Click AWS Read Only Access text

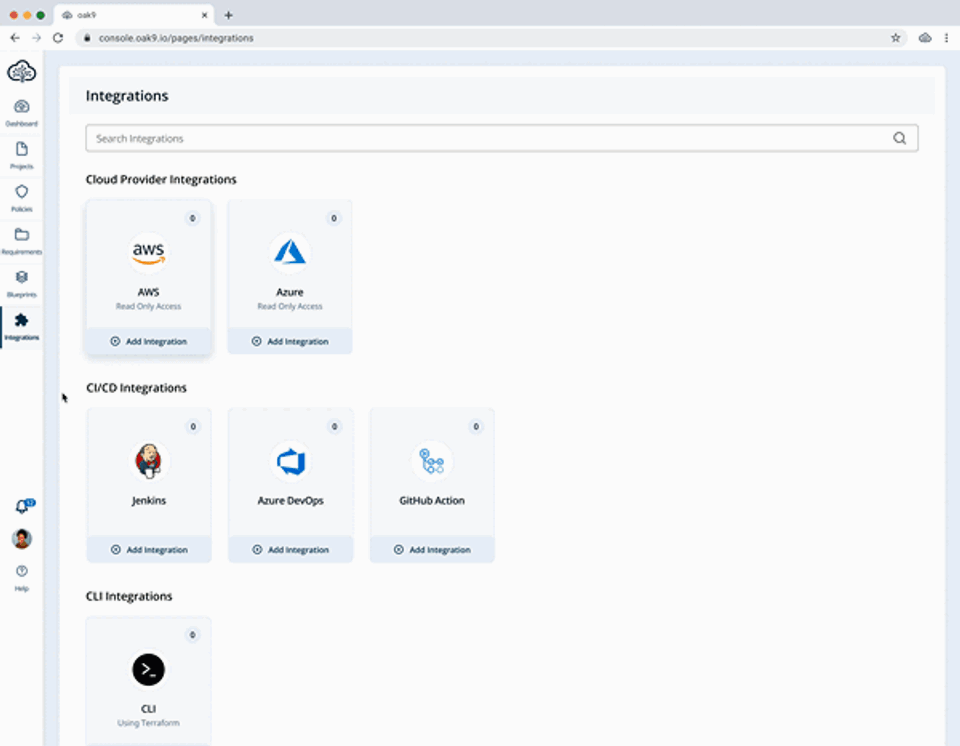click(149, 306)
